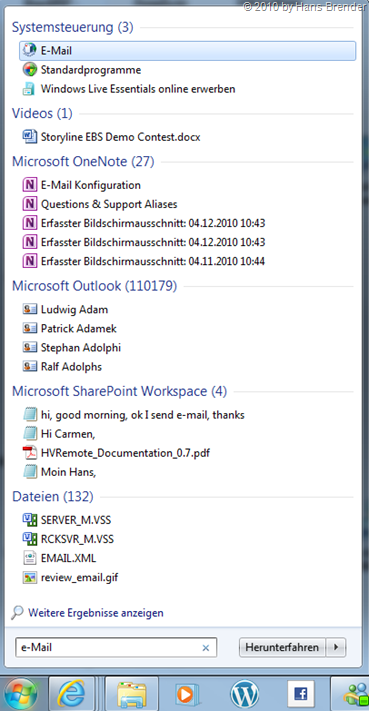Click the E-Mail control panel icon

29,51
